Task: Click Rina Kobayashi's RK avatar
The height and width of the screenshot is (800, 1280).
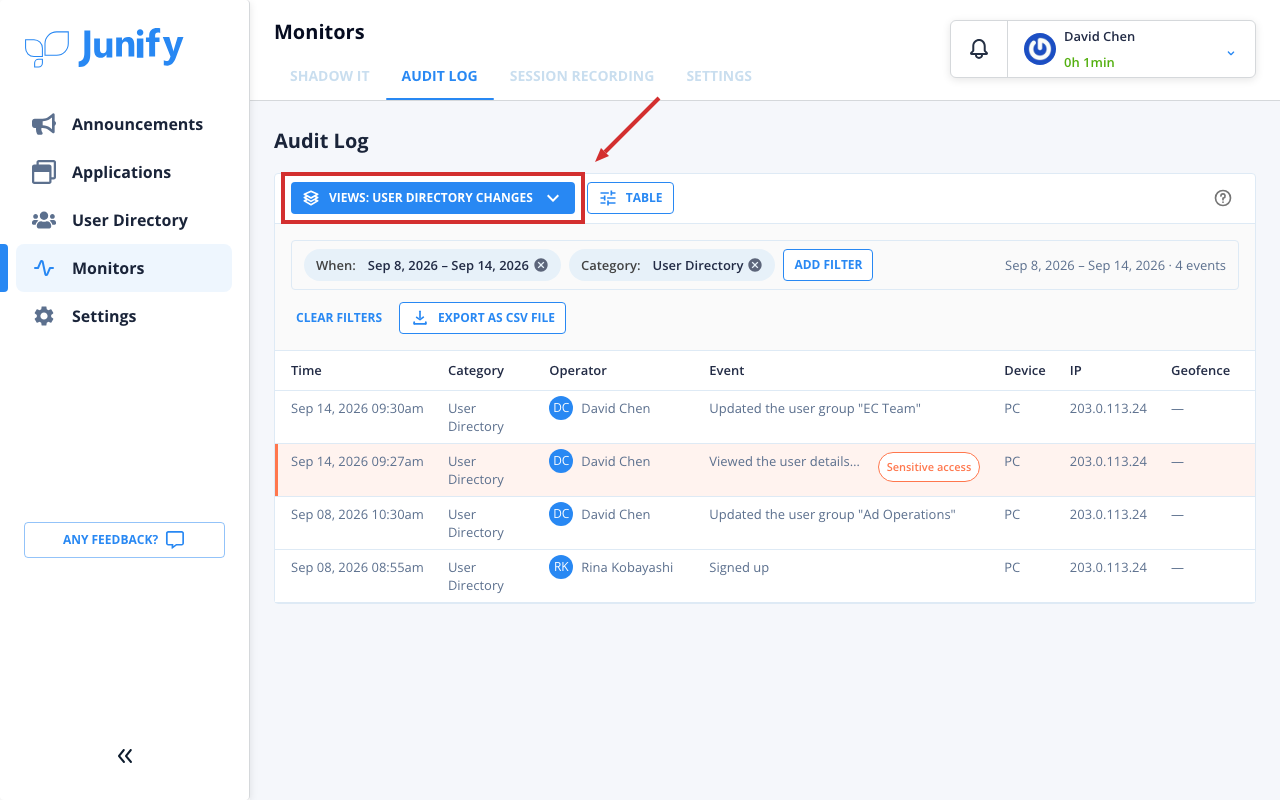Action: point(561,567)
